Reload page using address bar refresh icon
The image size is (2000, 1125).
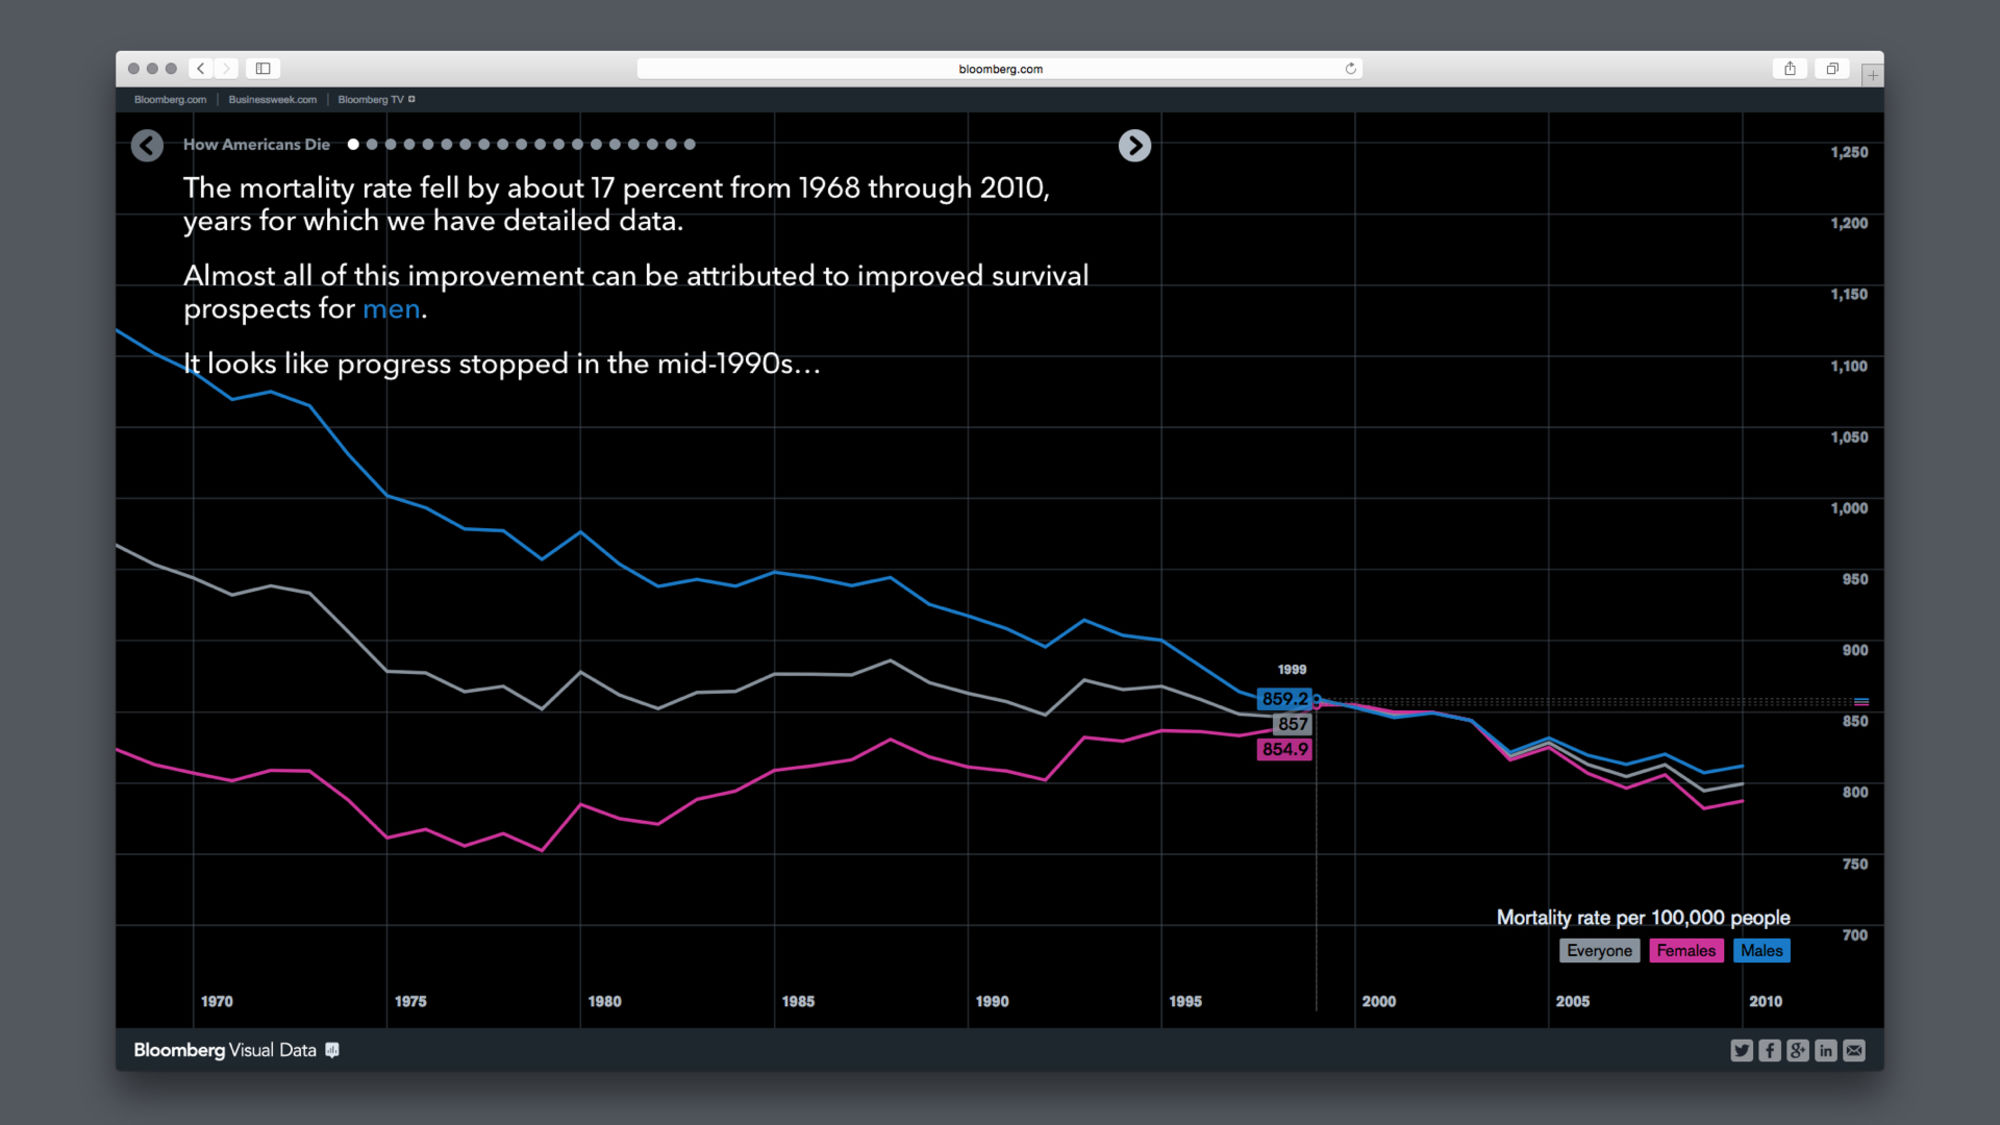pyautogui.click(x=1350, y=68)
